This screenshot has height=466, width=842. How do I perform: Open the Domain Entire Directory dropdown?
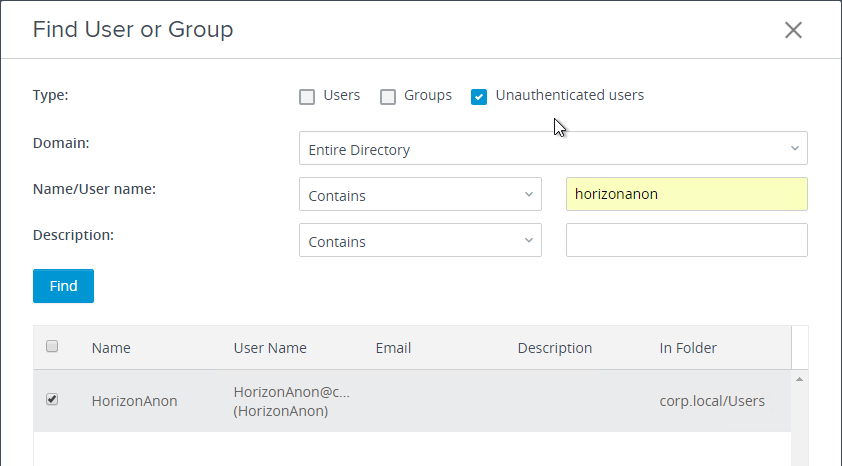tap(553, 148)
